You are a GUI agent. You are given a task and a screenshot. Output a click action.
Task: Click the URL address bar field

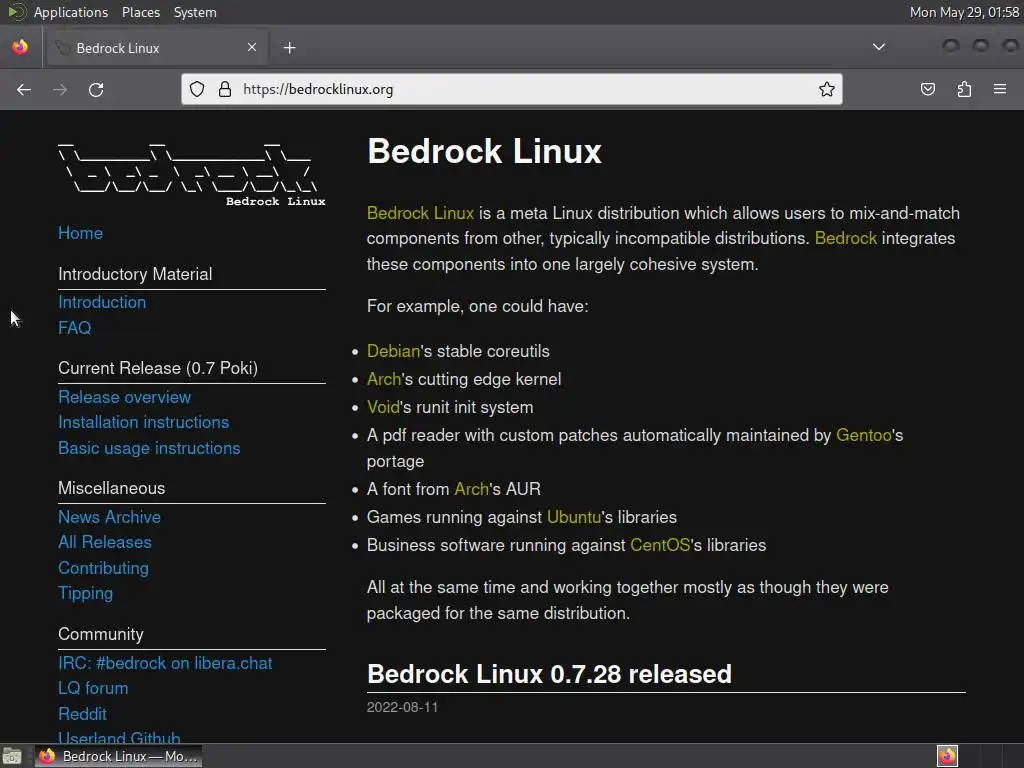coord(520,89)
